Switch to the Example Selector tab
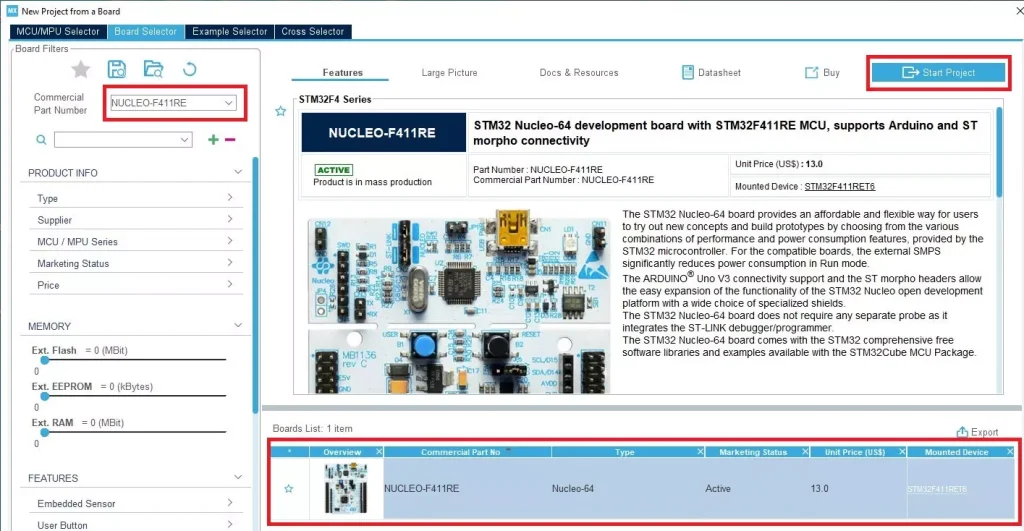The image size is (1024, 531). click(229, 31)
